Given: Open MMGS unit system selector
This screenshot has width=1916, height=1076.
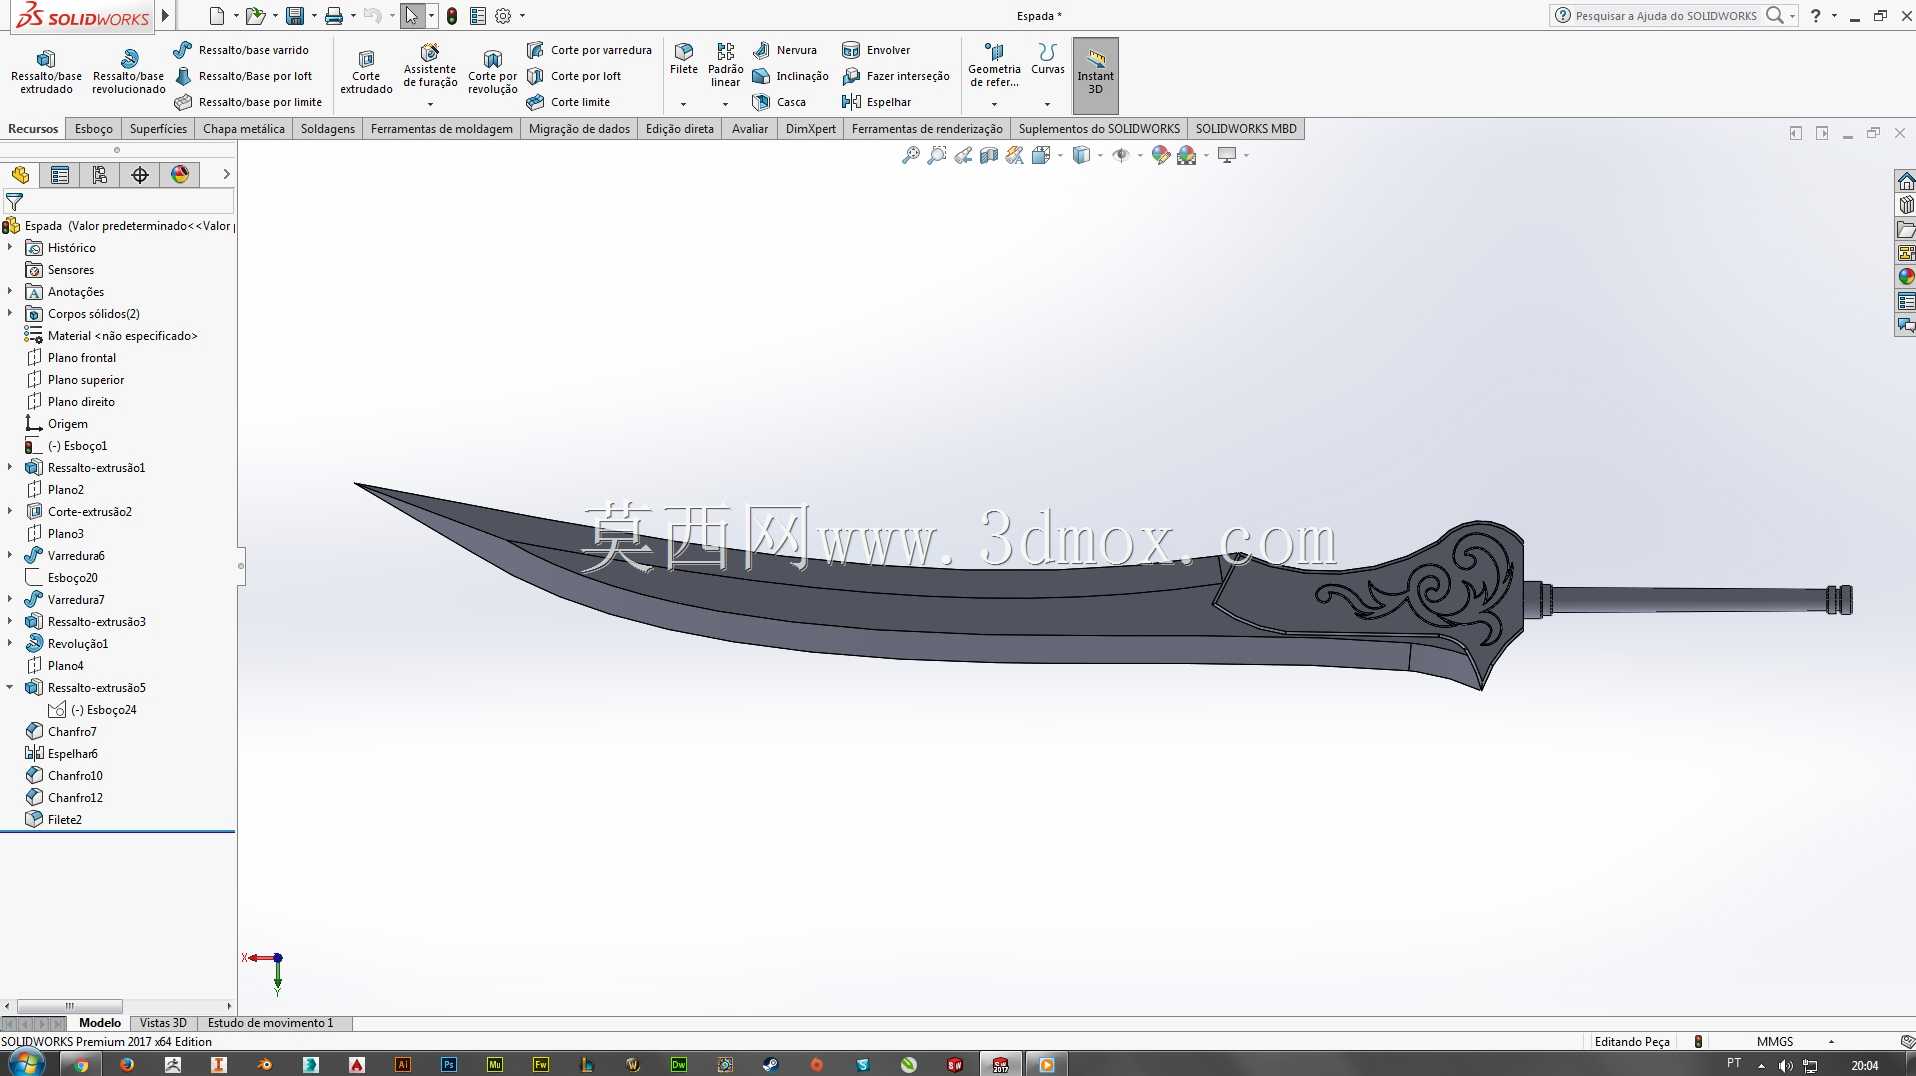Looking at the screenshot, I should tap(1776, 1042).
